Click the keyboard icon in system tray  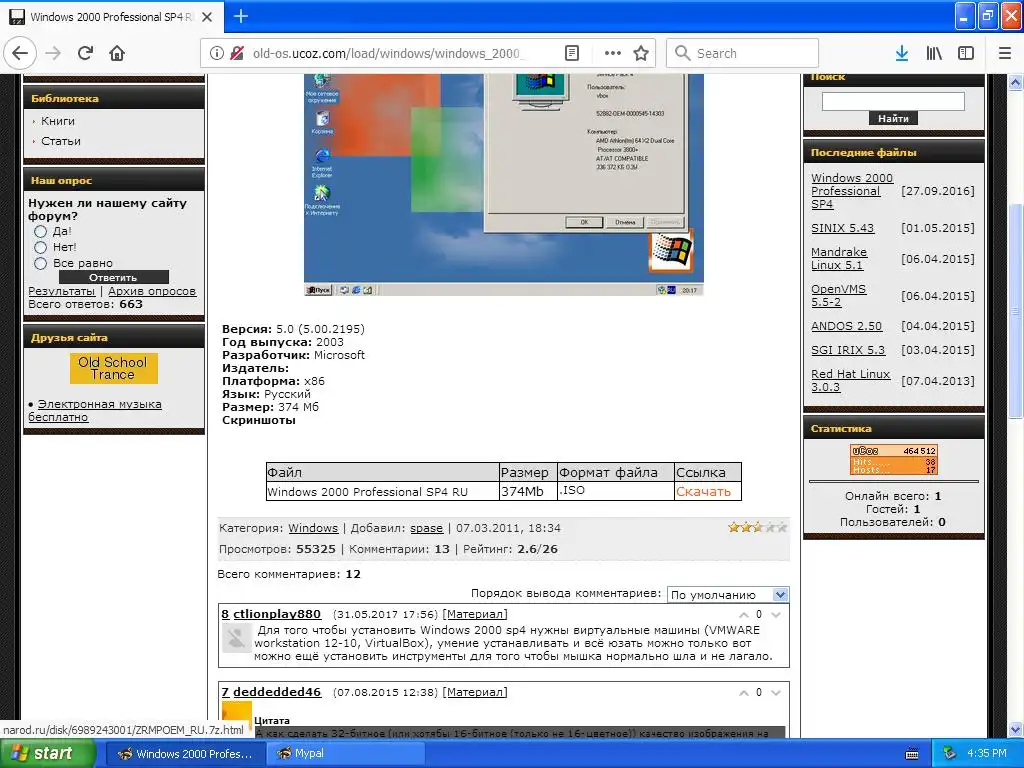[912, 754]
